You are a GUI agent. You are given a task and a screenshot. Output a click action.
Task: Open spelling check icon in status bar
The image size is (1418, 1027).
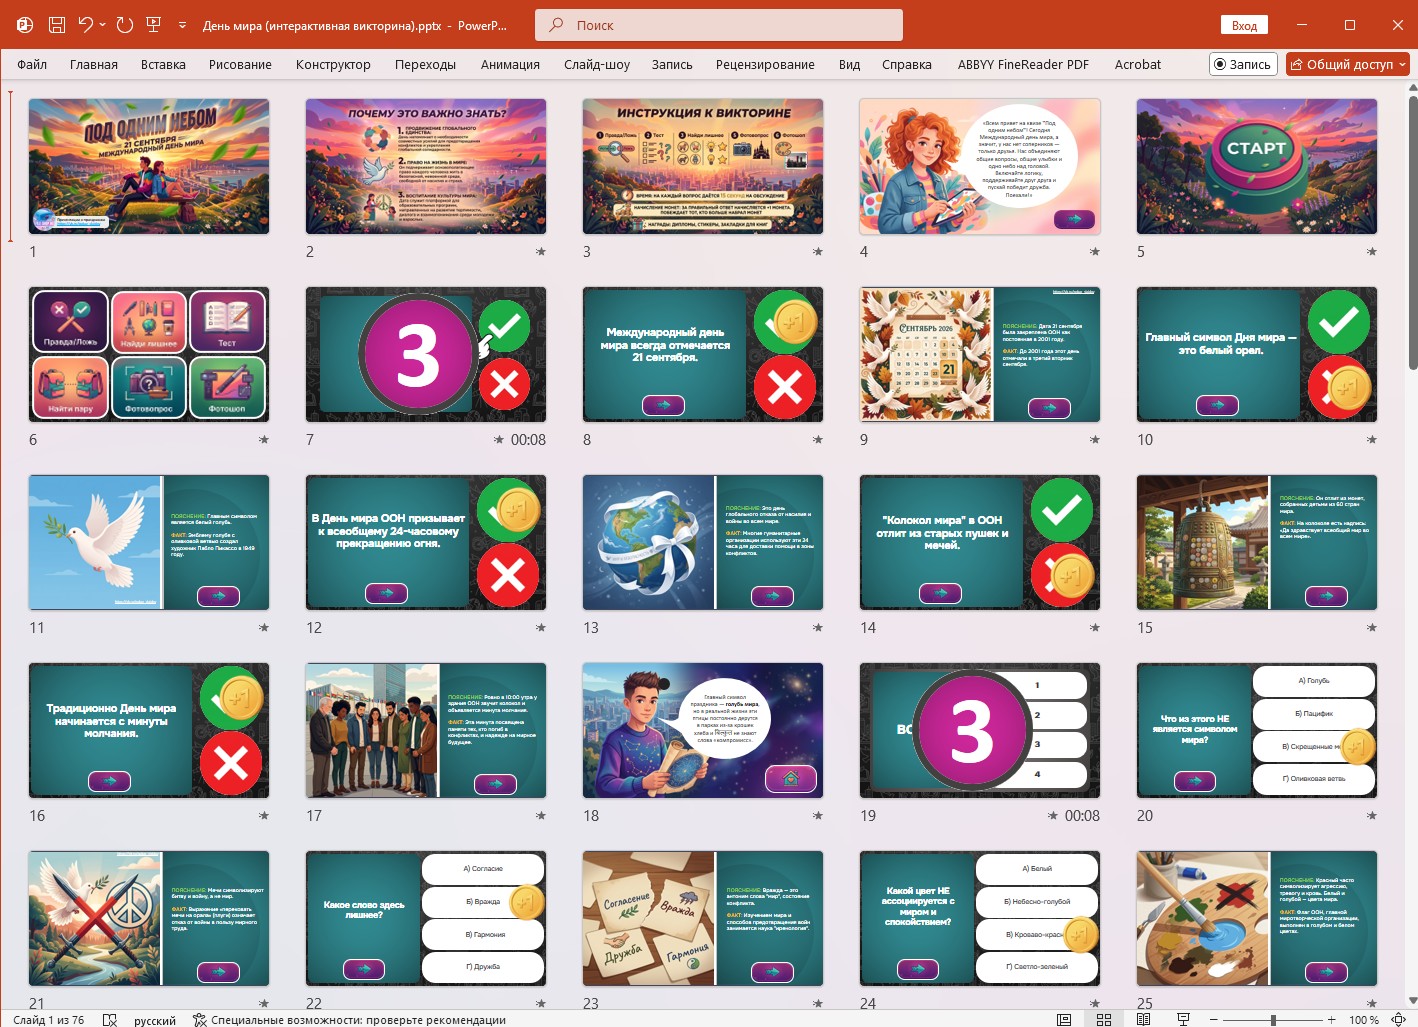click(110, 1020)
